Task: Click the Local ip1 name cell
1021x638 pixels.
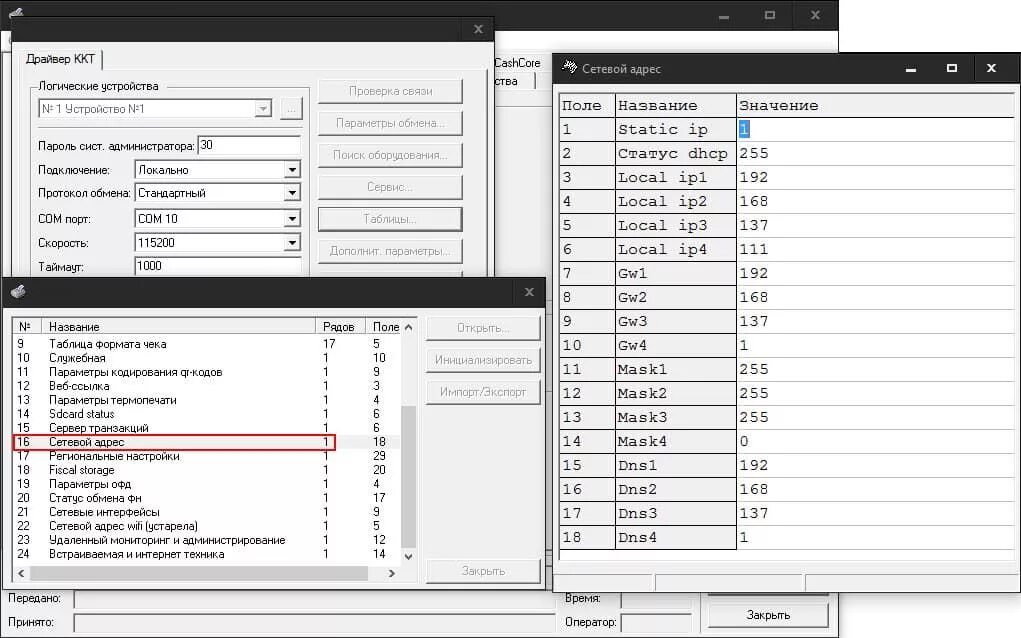Action: [x=675, y=178]
